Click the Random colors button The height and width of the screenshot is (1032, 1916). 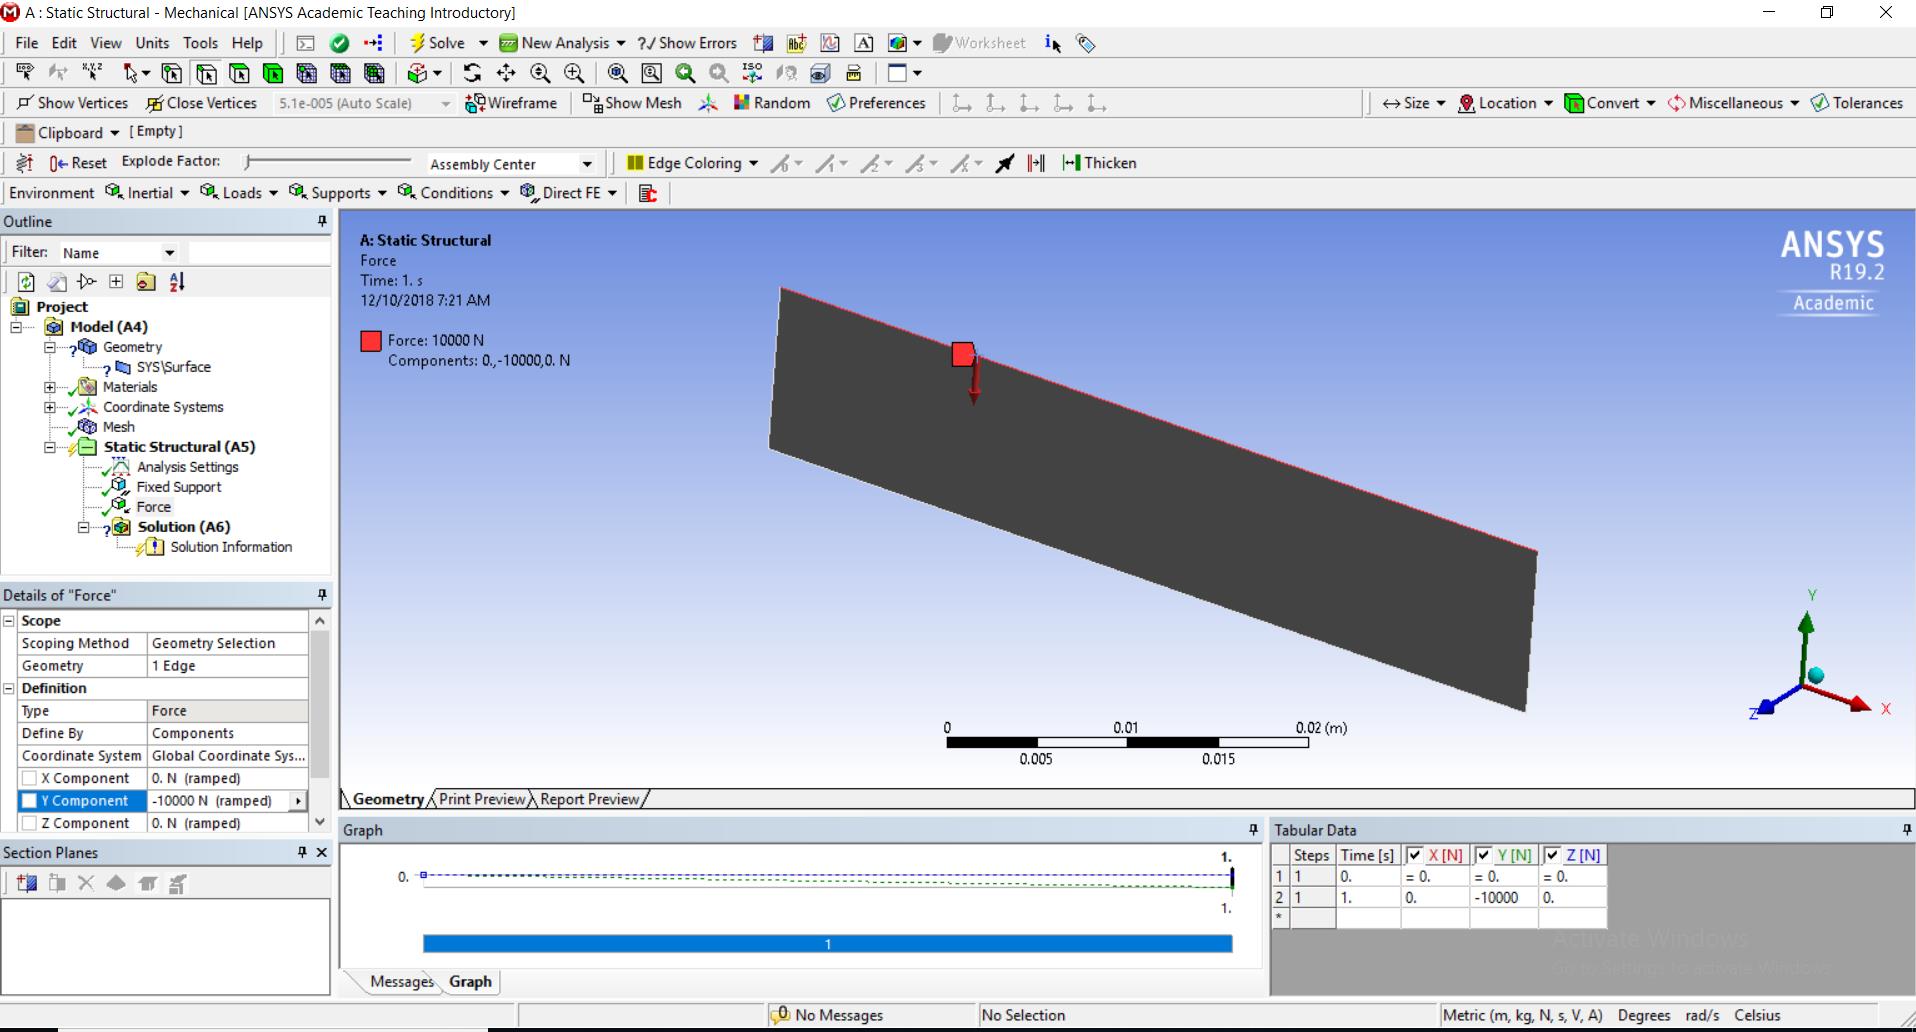coord(771,103)
